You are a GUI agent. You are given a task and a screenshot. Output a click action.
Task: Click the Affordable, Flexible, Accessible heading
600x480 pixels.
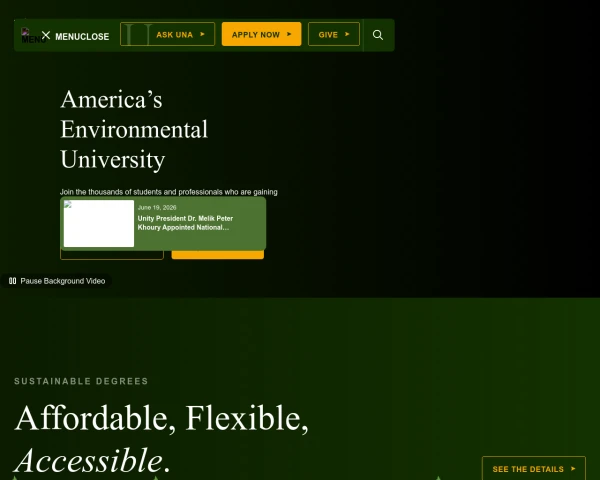click(161, 438)
